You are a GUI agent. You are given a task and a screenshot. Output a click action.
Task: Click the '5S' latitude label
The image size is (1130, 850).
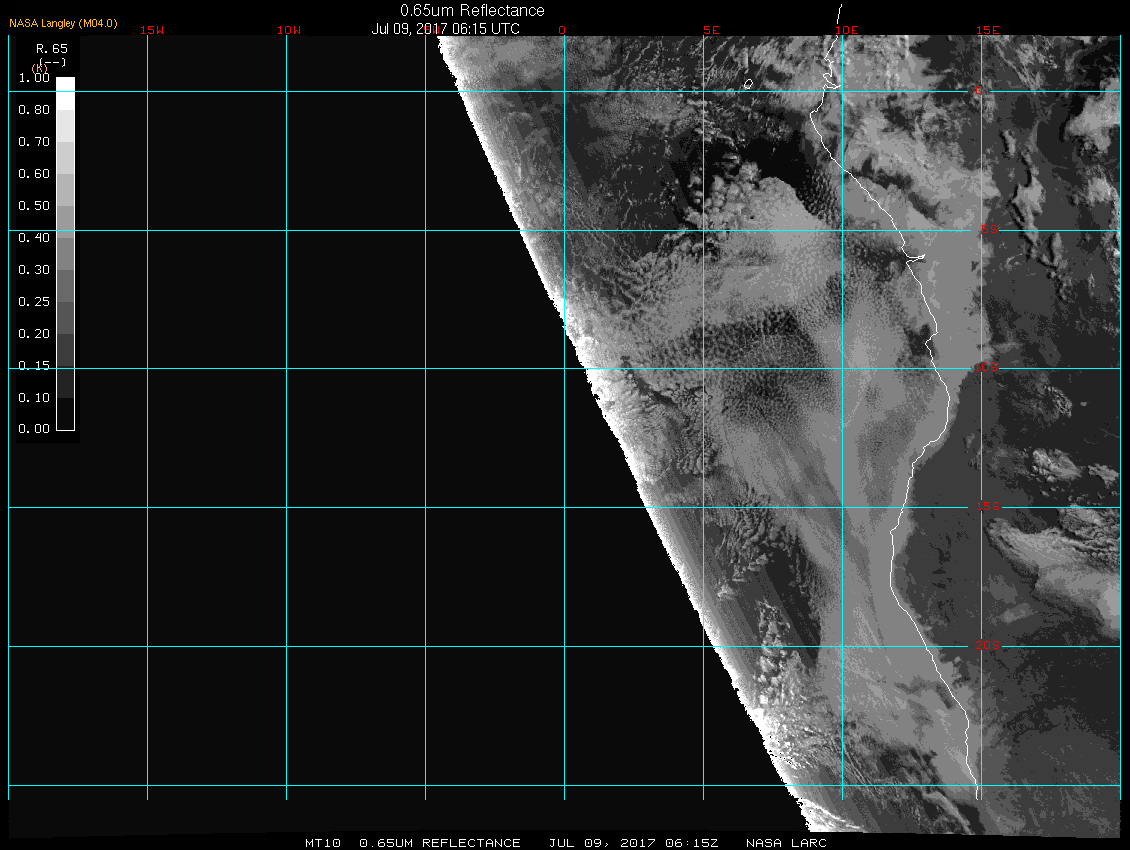click(x=989, y=229)
